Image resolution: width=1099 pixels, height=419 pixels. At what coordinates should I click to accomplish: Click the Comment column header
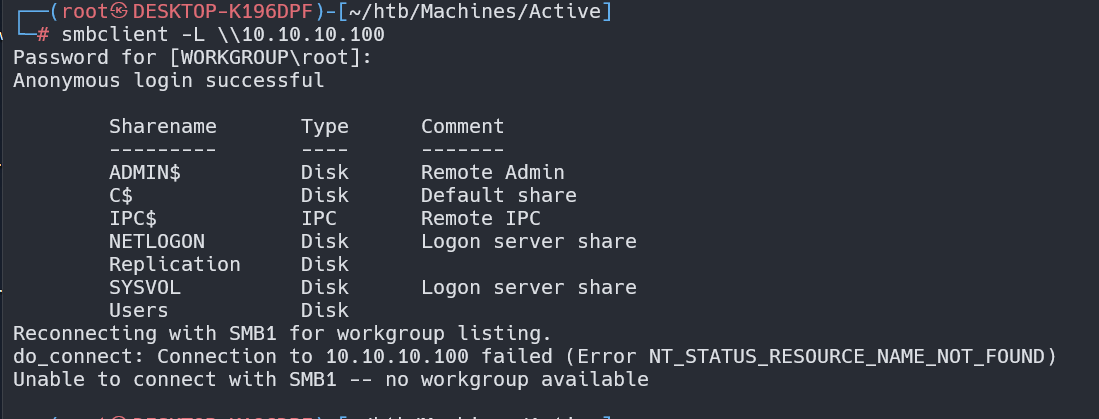pos(463,127)
